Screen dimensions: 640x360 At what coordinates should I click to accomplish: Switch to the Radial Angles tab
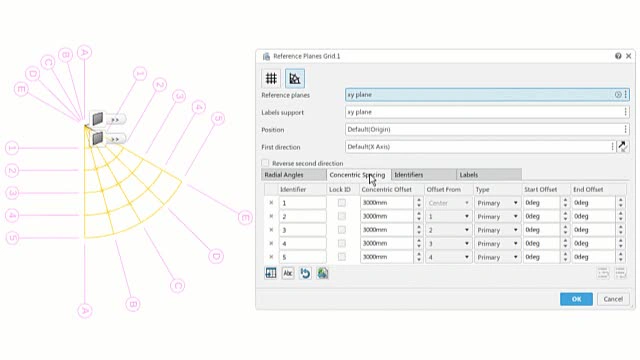(293, 175)
